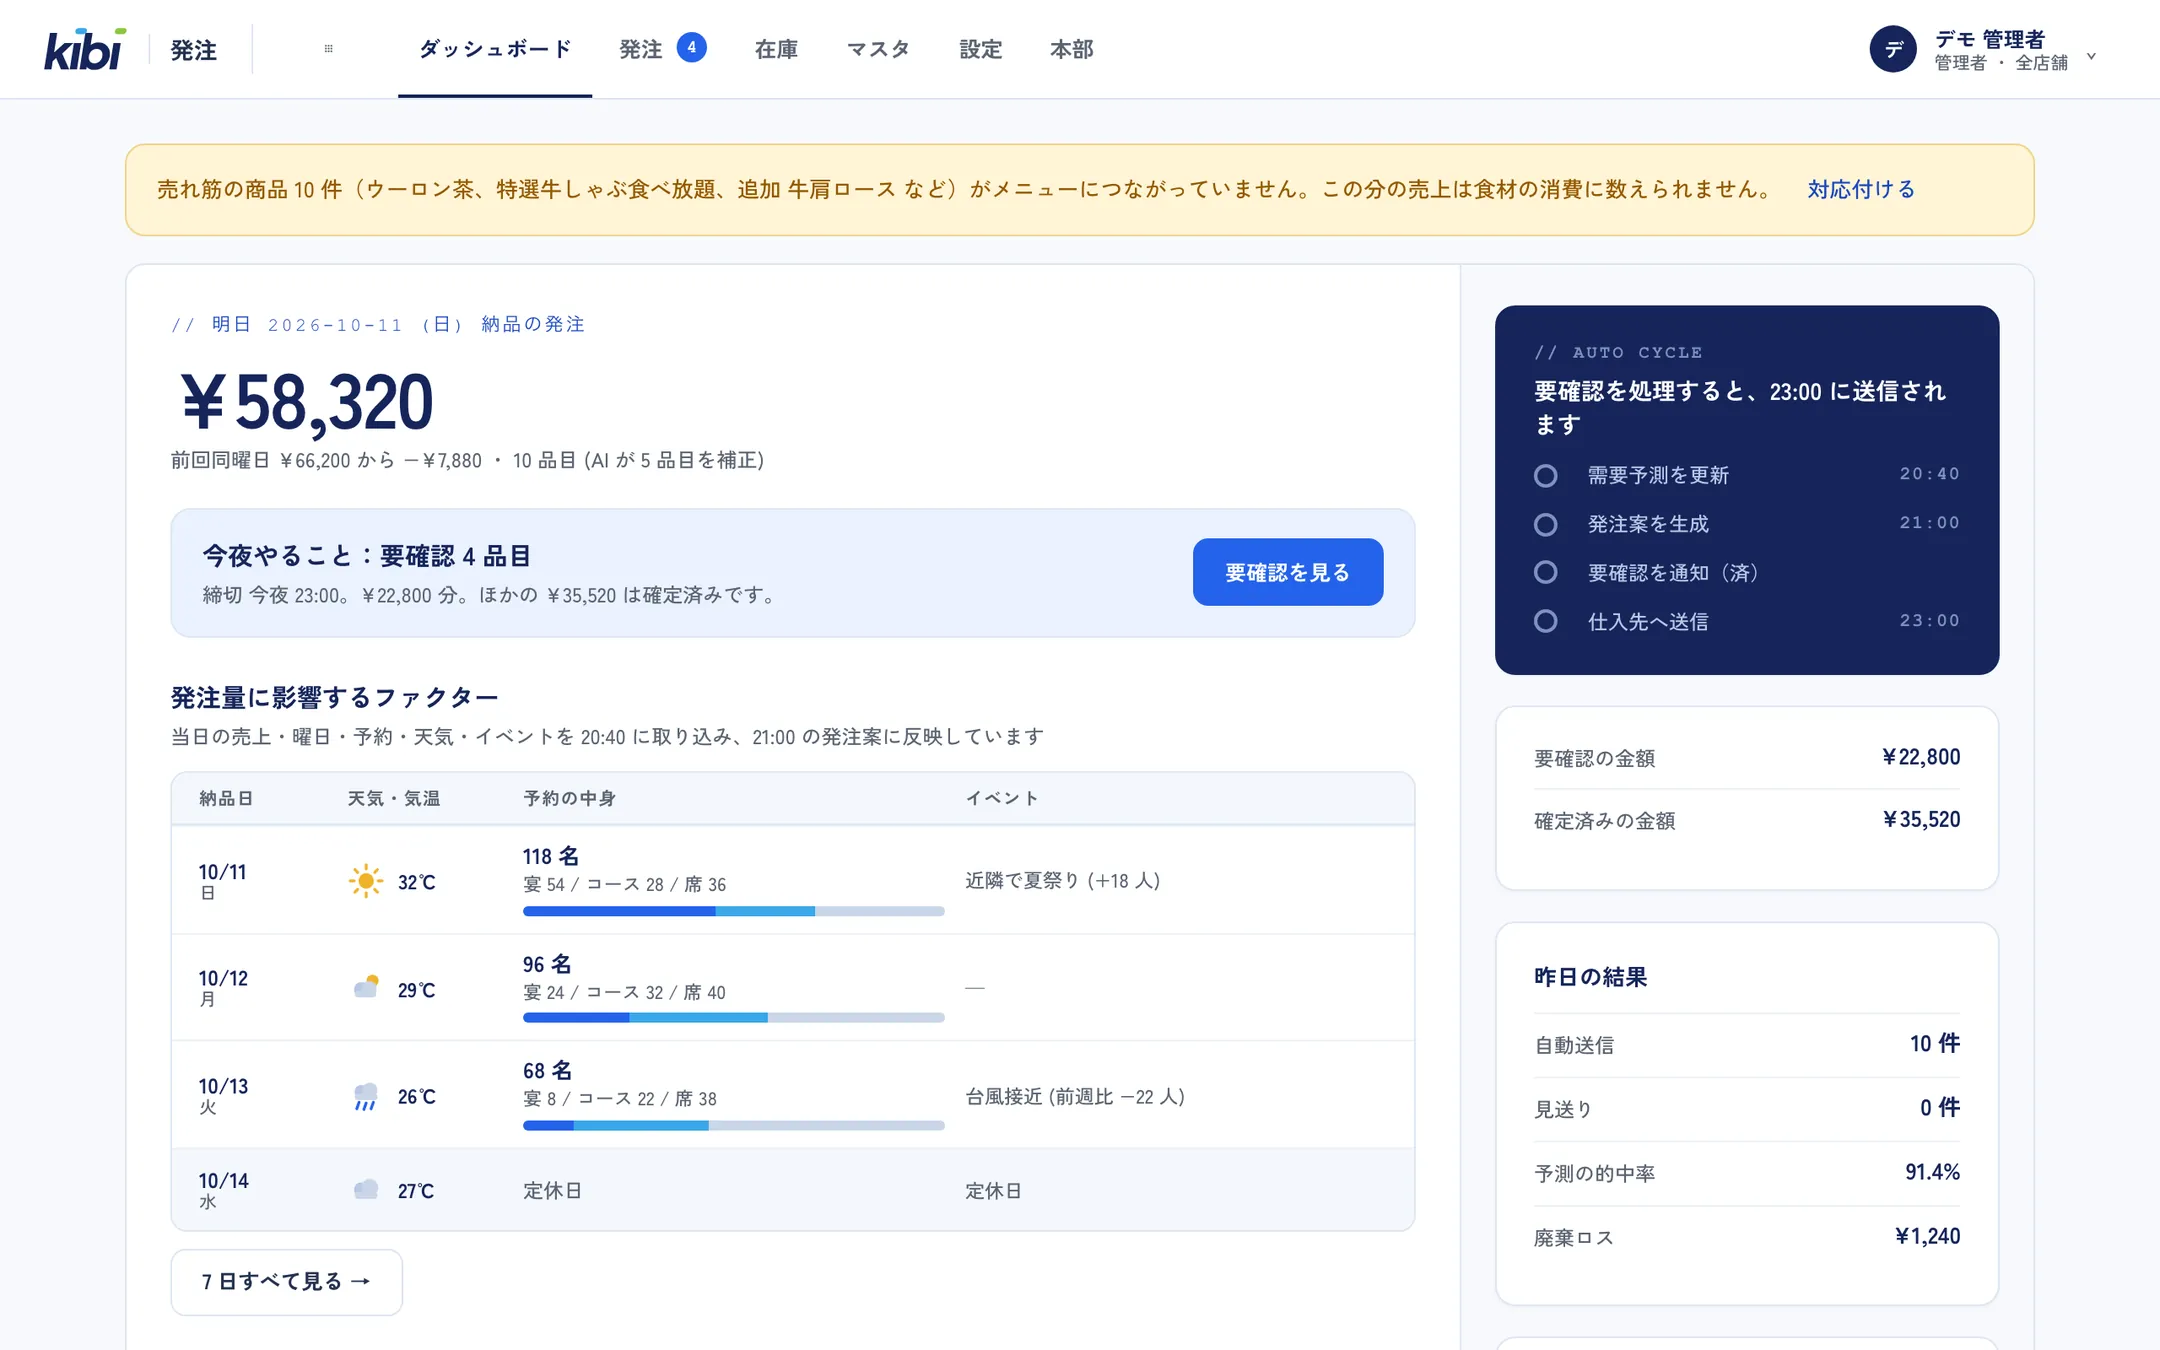Click the 10/12 月 date cell
This screenshot has height=1350, width=2160.
[x=222, y=988]
